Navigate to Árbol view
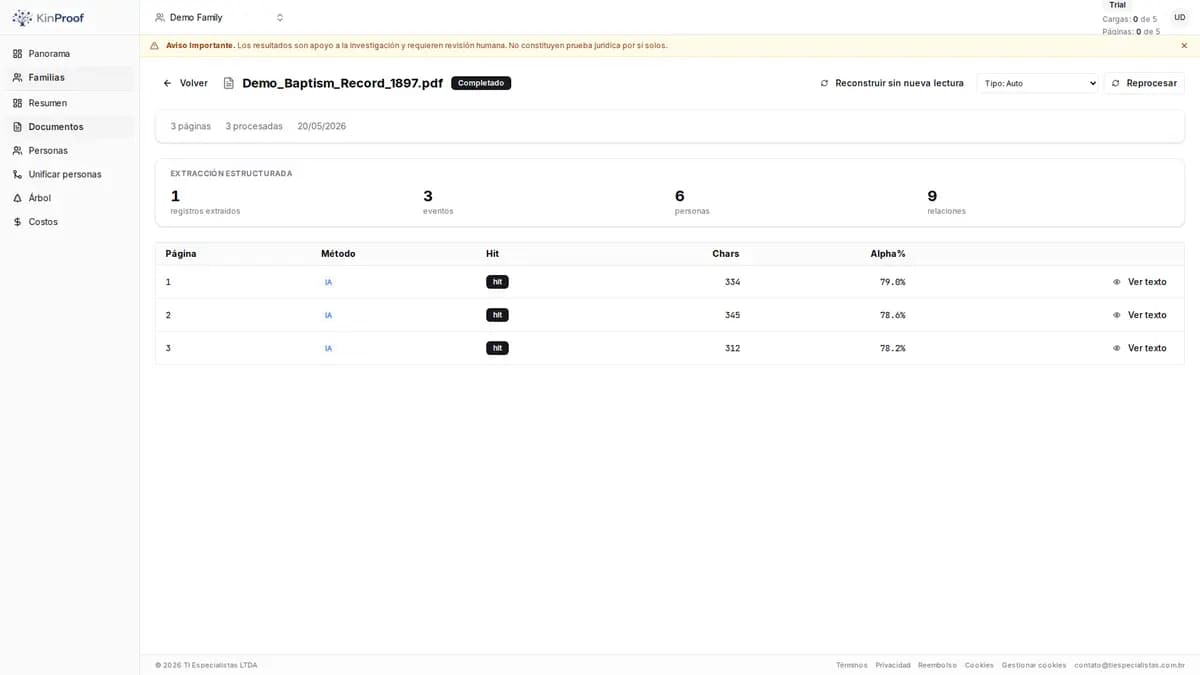Image resolution: width=1200 pixels, height=675 pixels. click(x=70, y=198)
